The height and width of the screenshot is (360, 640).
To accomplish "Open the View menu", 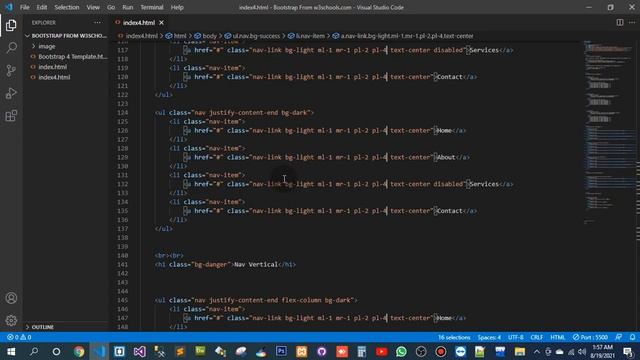I will 93,7.
